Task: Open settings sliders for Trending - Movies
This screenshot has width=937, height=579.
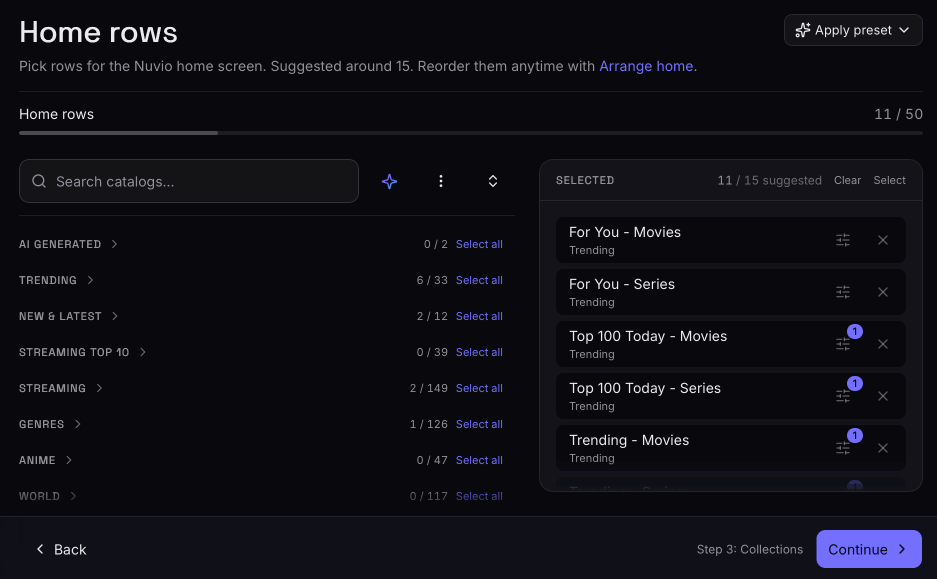Action: (843, 448)
